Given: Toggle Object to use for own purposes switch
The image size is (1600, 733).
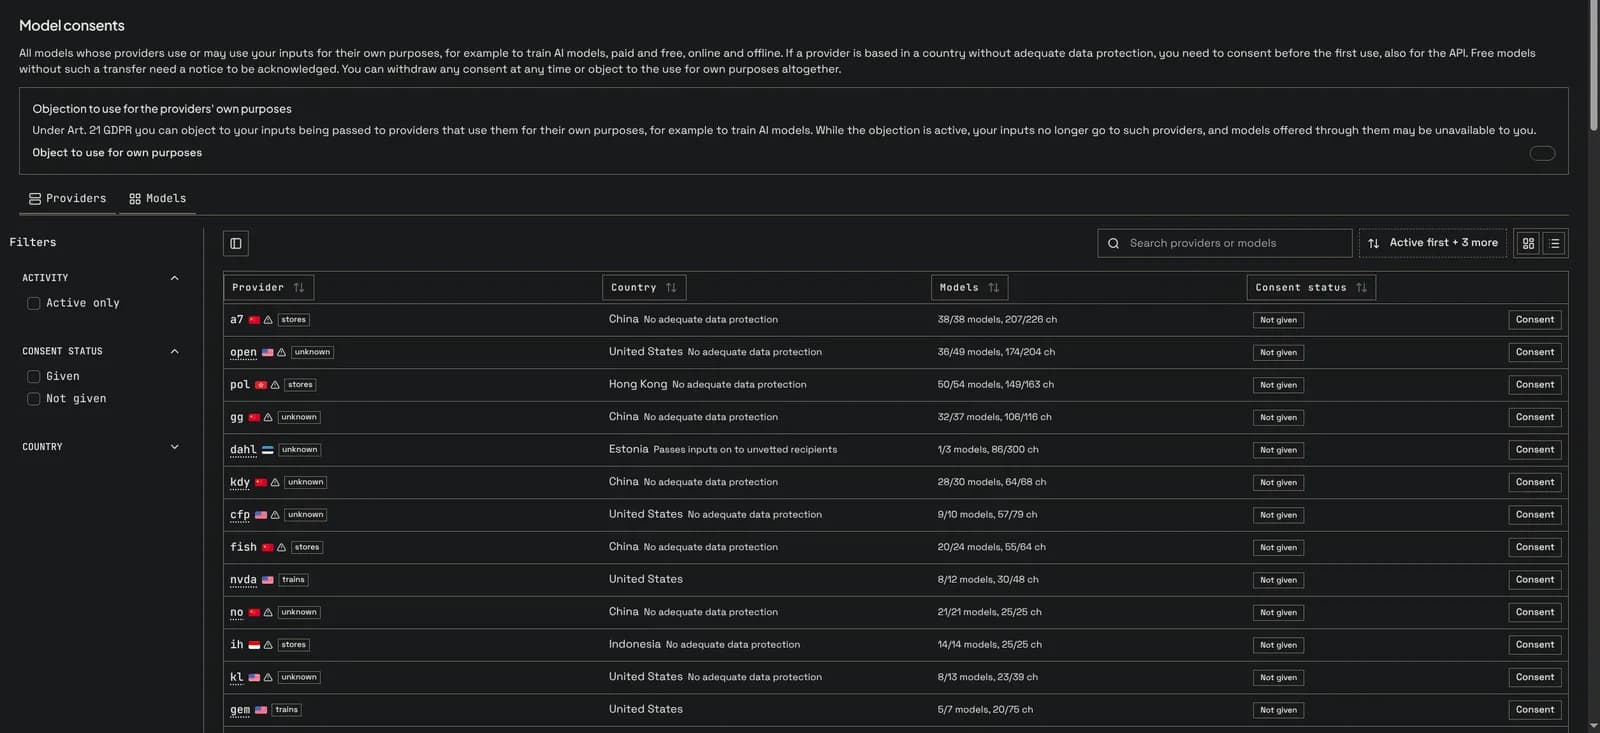Looking at the screenshot, I should pyautogui.click(x=1542, y=153).
